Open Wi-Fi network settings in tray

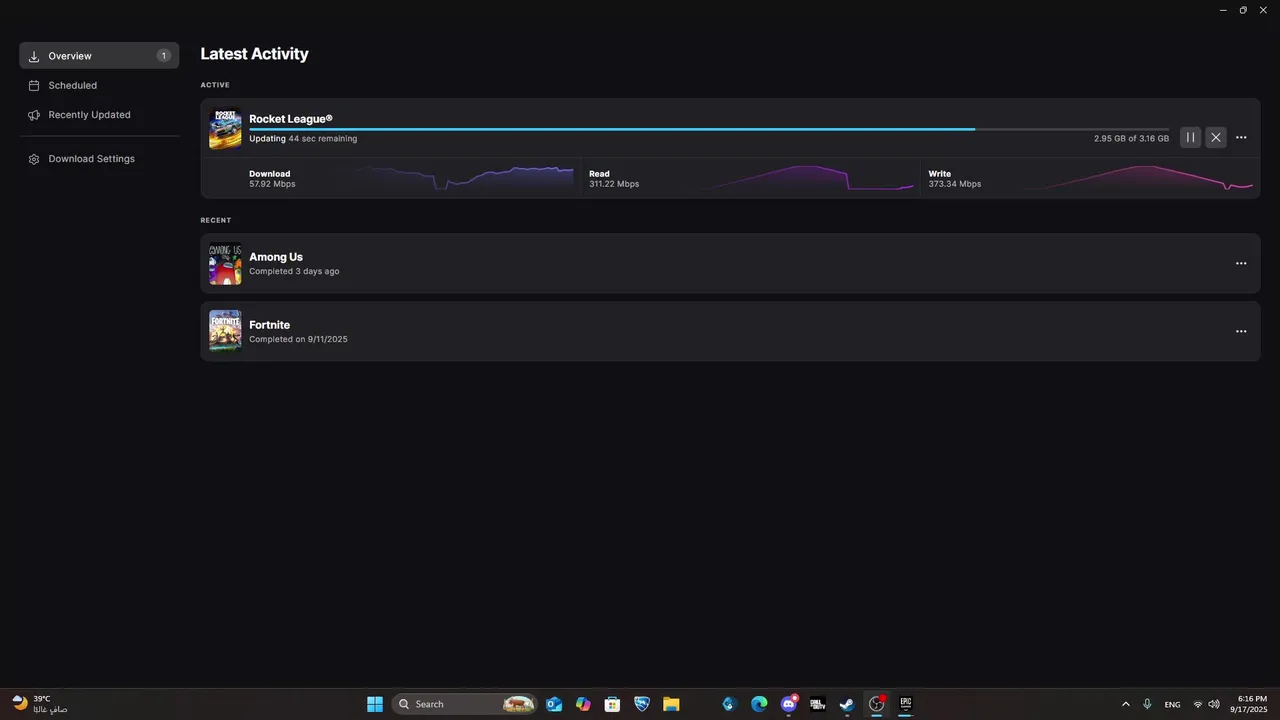coord(1198,704)
